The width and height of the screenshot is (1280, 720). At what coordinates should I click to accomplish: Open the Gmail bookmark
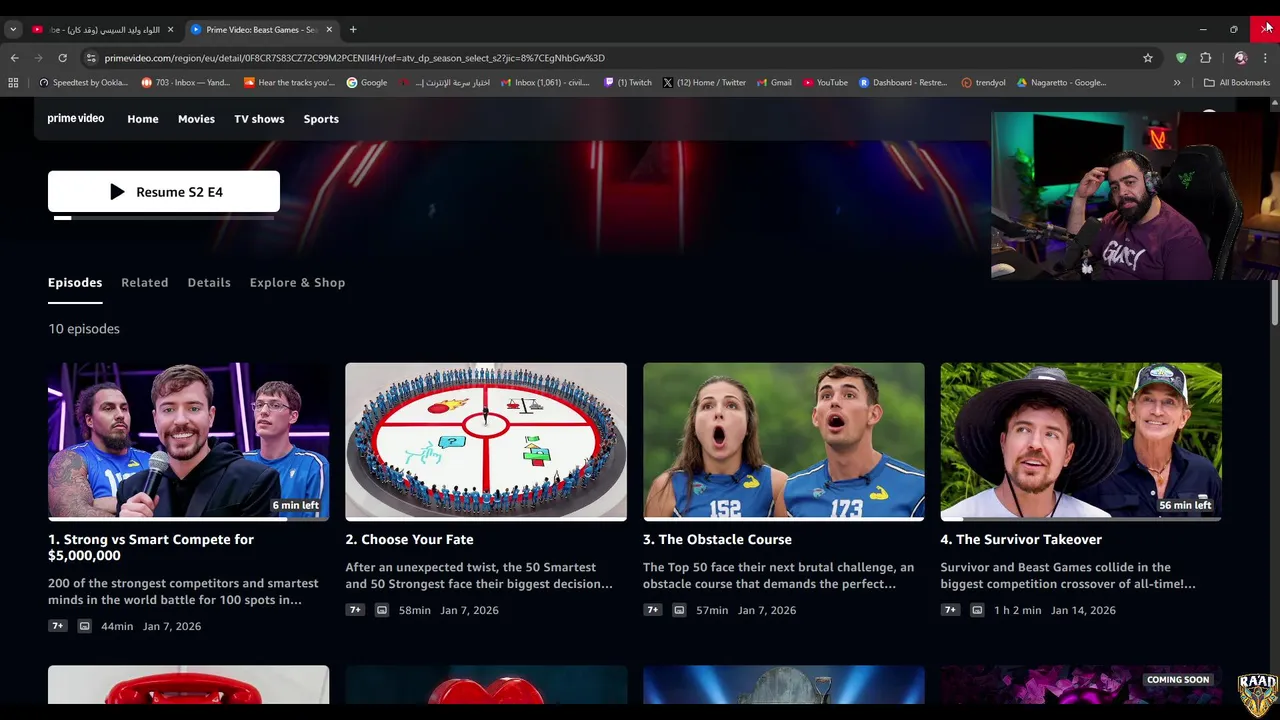775,83
